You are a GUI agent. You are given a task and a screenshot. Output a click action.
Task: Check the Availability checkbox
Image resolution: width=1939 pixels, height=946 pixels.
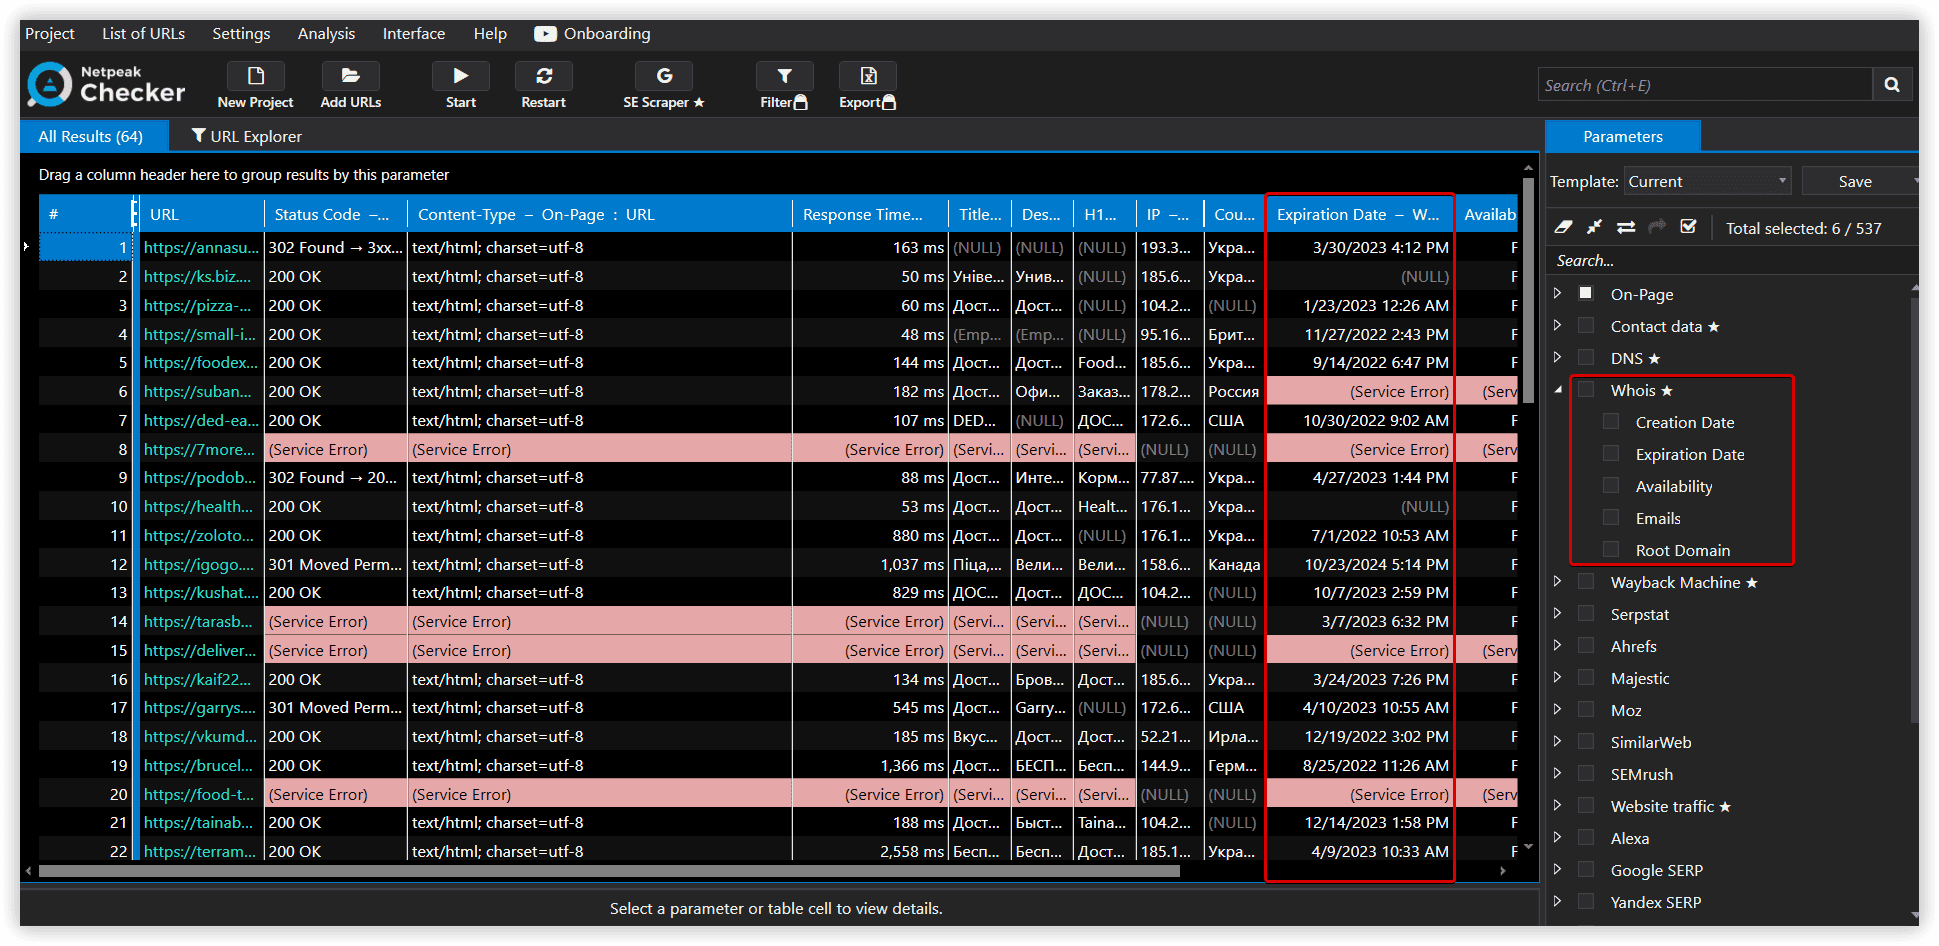tap(1611, 486)
